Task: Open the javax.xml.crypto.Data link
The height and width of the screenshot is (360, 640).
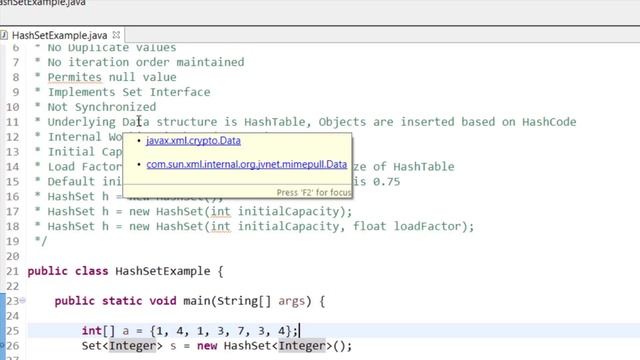Action: tap(193, 140)
